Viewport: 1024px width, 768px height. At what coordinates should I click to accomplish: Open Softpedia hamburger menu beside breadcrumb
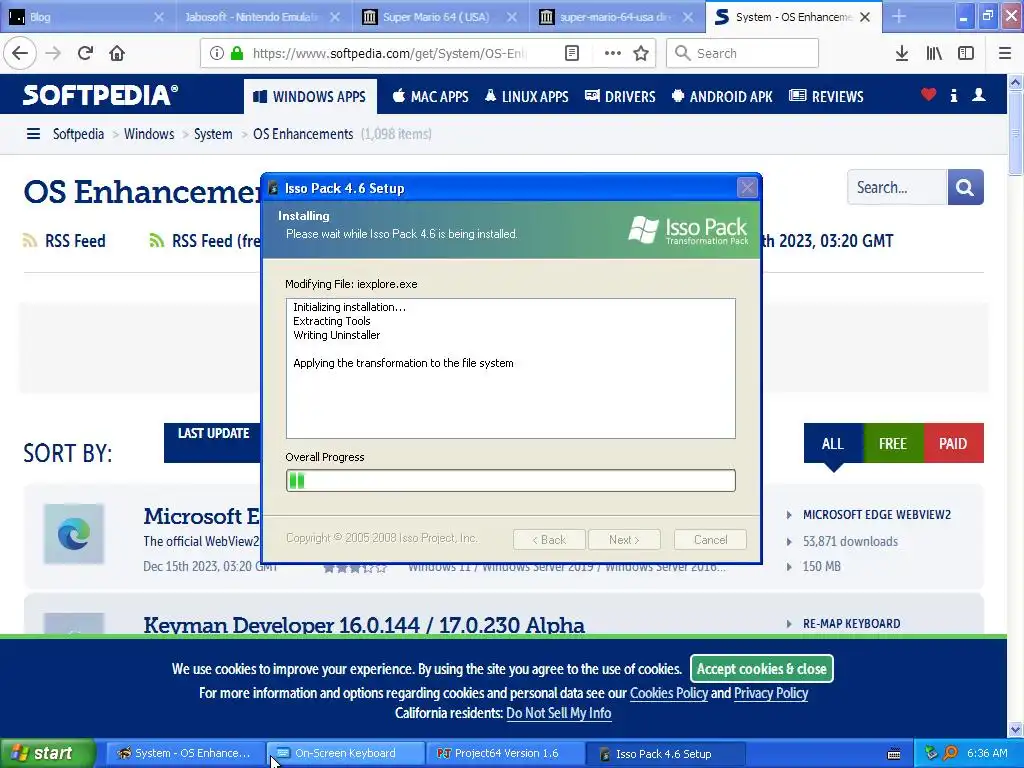(x=33, y=134)
